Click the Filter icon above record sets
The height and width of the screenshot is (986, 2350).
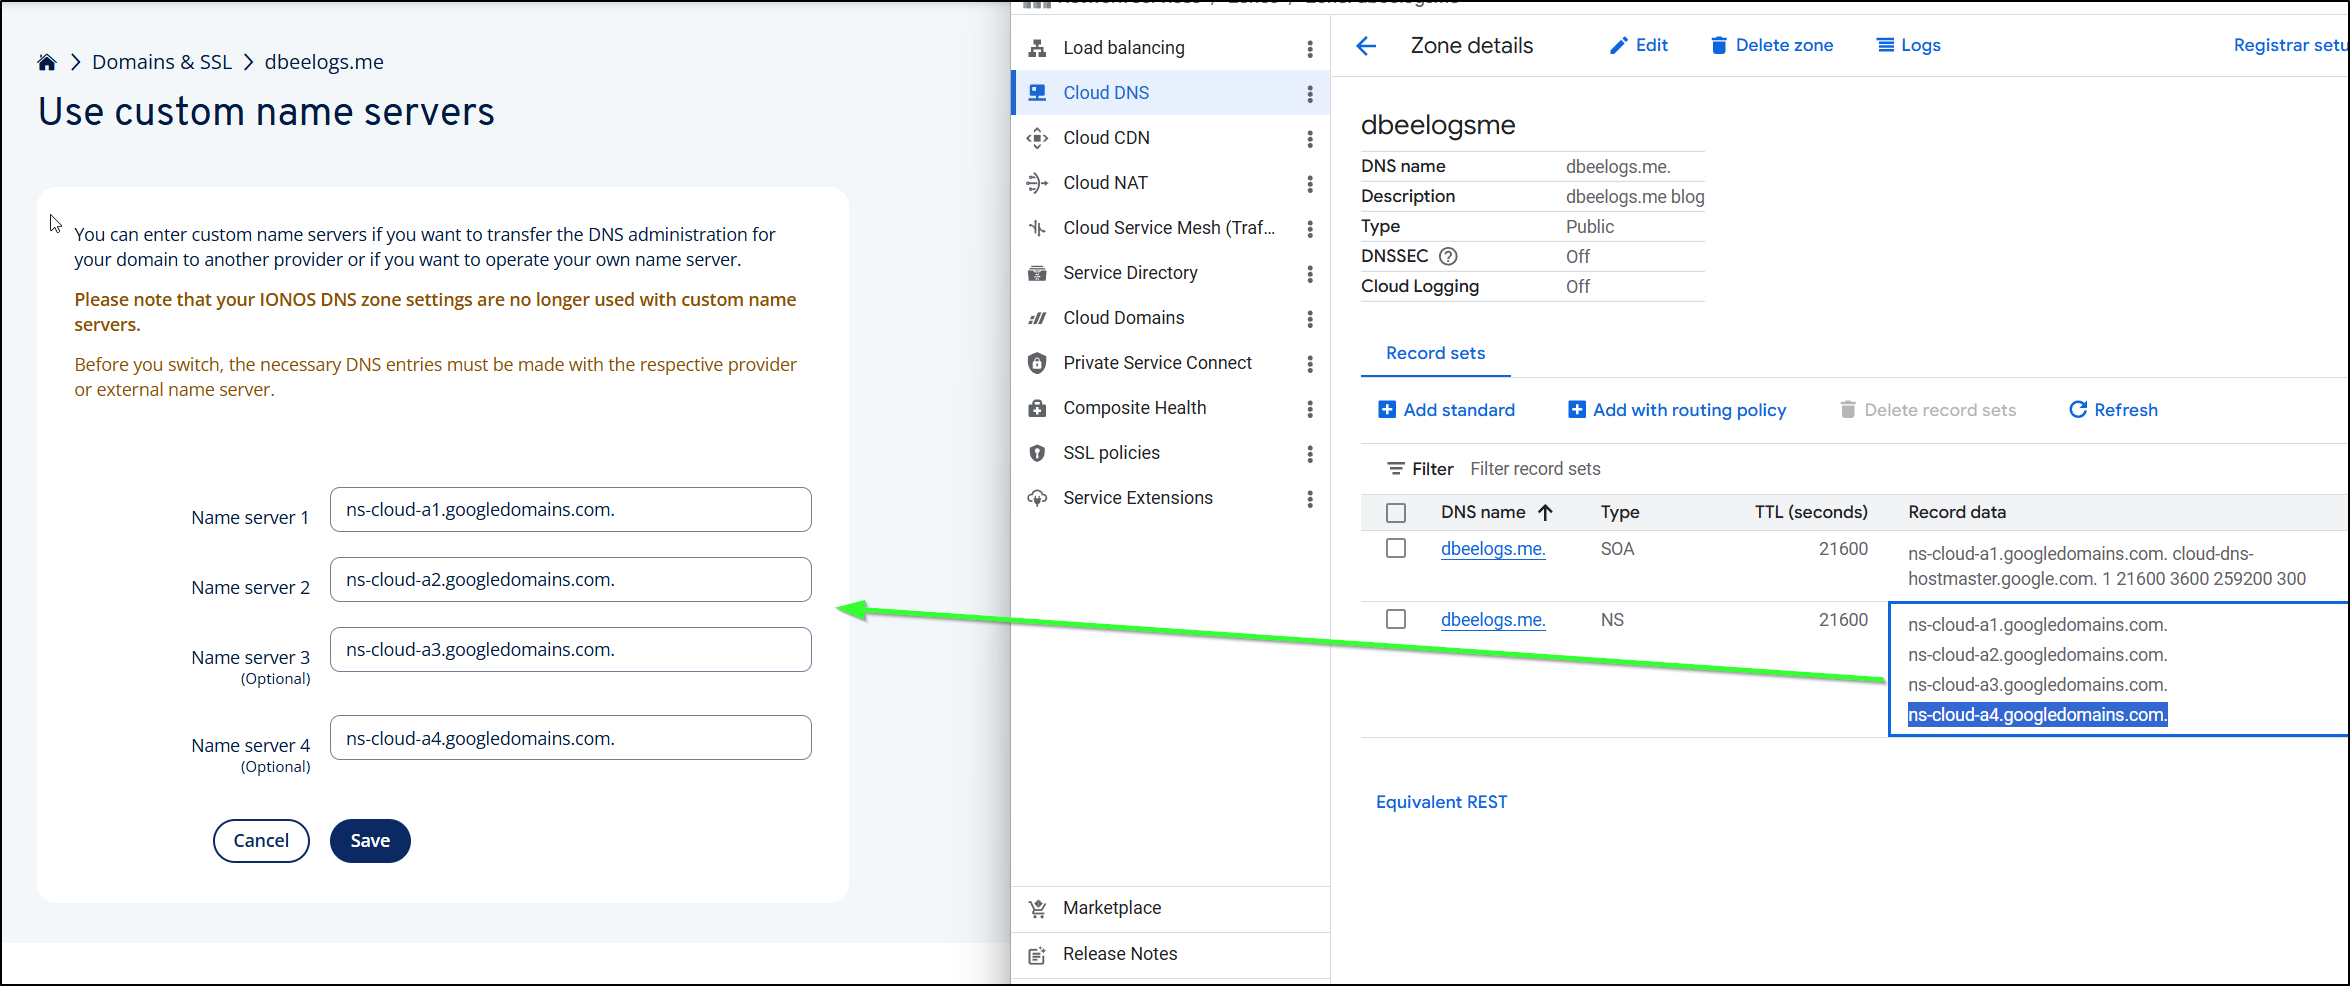pos(1395,469)
